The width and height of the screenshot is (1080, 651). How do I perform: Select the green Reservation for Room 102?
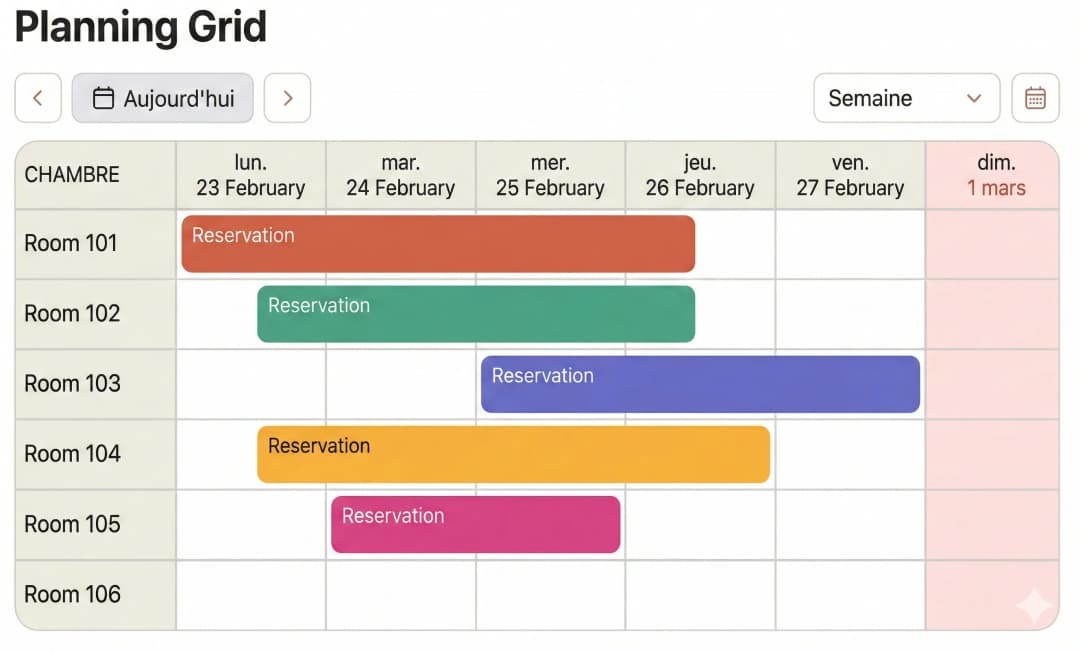point(475,313)
